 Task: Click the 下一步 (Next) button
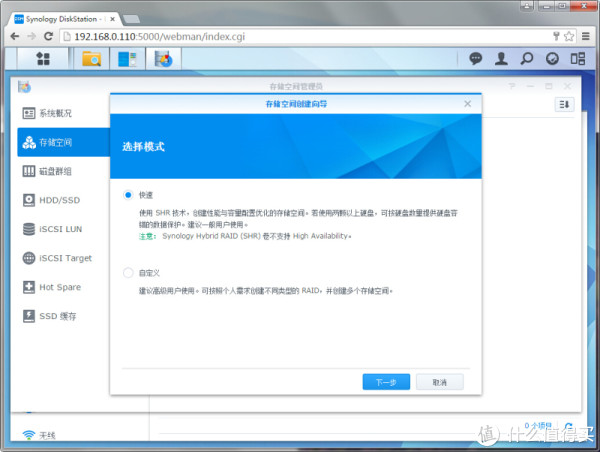click(x=386, y=382)
